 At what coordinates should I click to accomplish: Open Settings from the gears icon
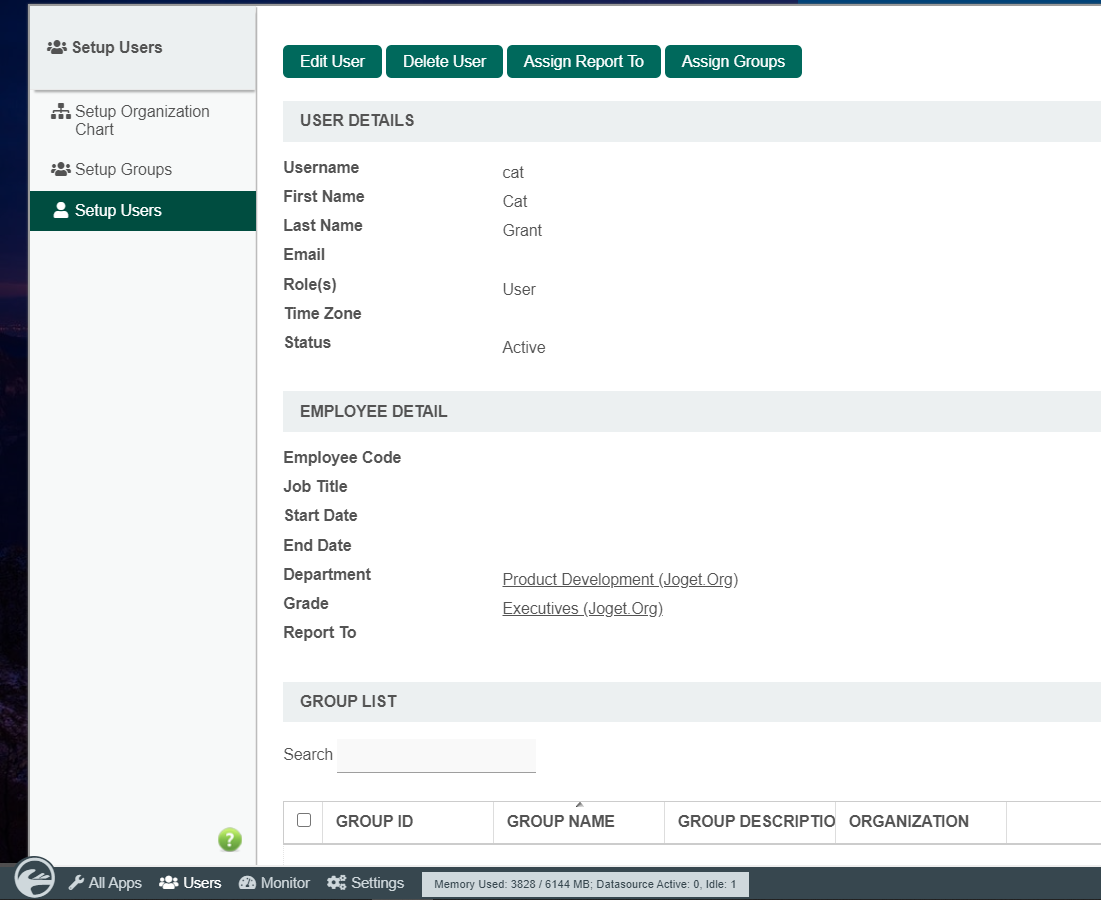pos(366,883)
